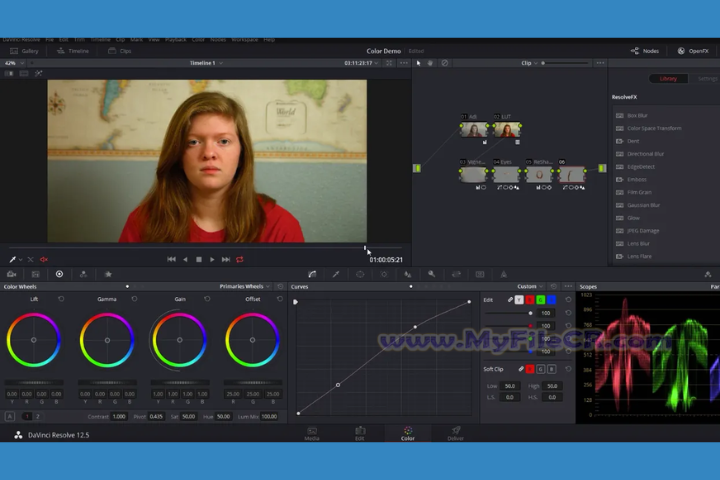Image resolution: width=720 pixels, height=480 pixels.
Task: Toggle the Y luminance curve channel
Action: point(519,300)
